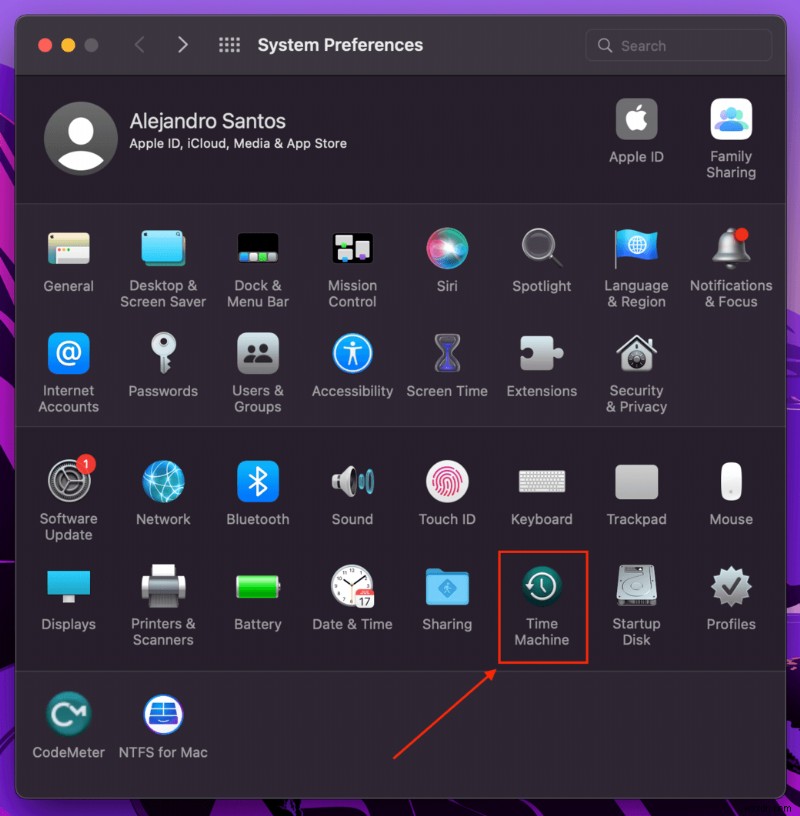Open Family Sharing settings

(x=731, y=120)
